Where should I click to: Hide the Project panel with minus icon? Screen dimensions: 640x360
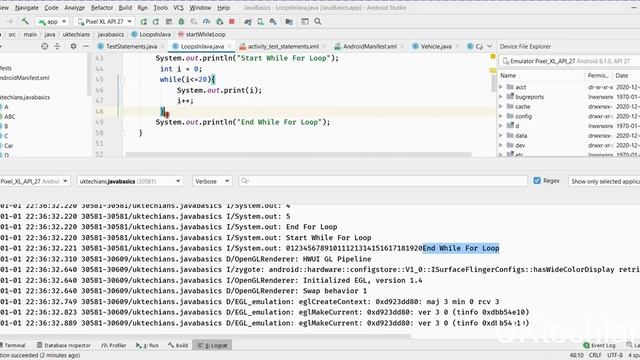(86, 46)
